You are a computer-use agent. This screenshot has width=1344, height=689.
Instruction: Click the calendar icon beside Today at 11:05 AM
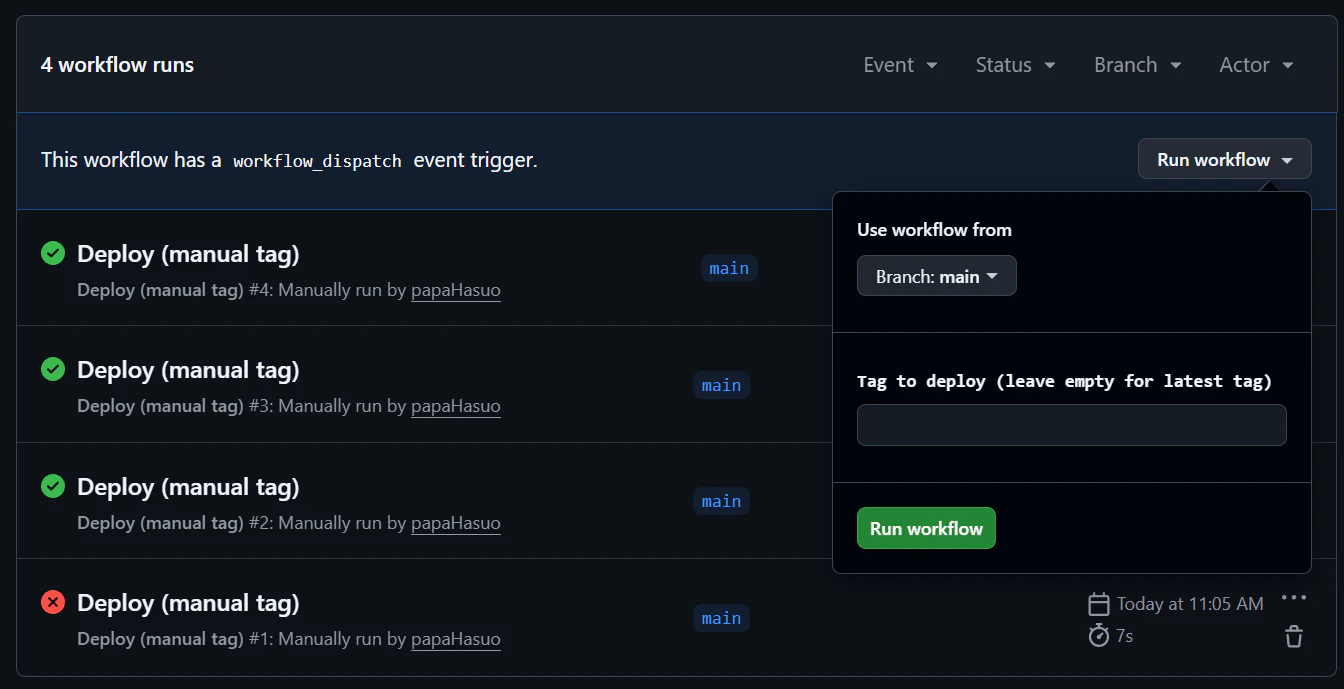click(1099, 604)
